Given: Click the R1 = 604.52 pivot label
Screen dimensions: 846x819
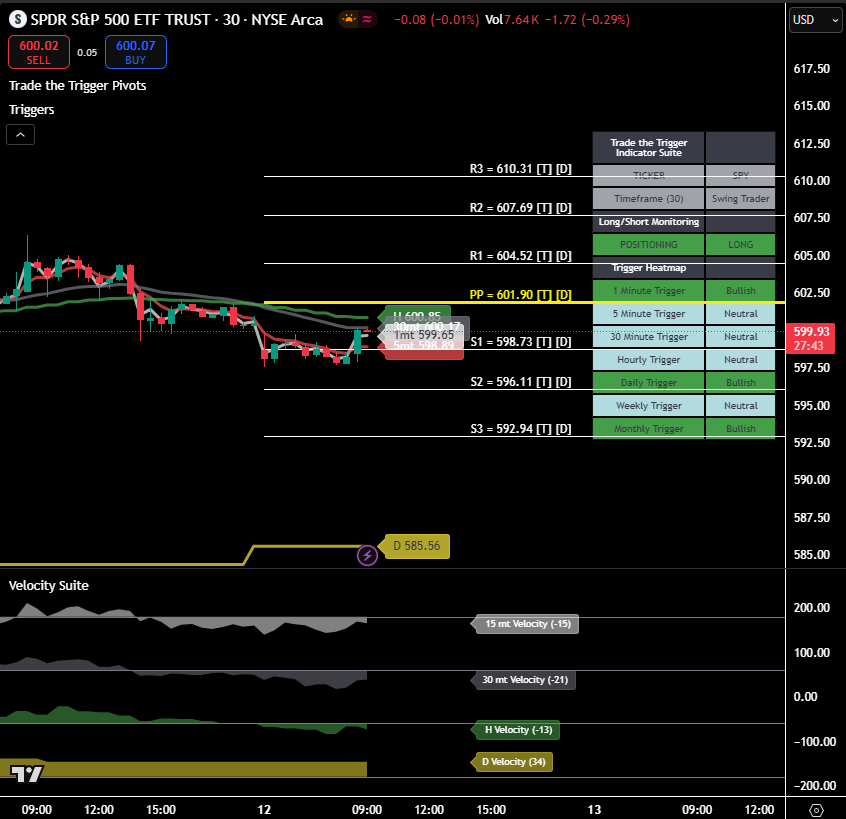Looking at the screenshot, I should click(520, 256).
